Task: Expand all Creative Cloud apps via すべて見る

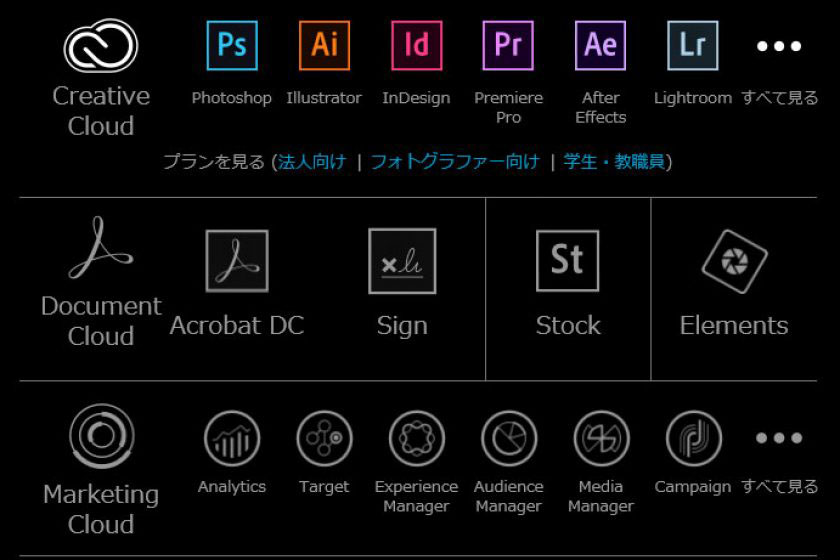Action: [779, 97]
